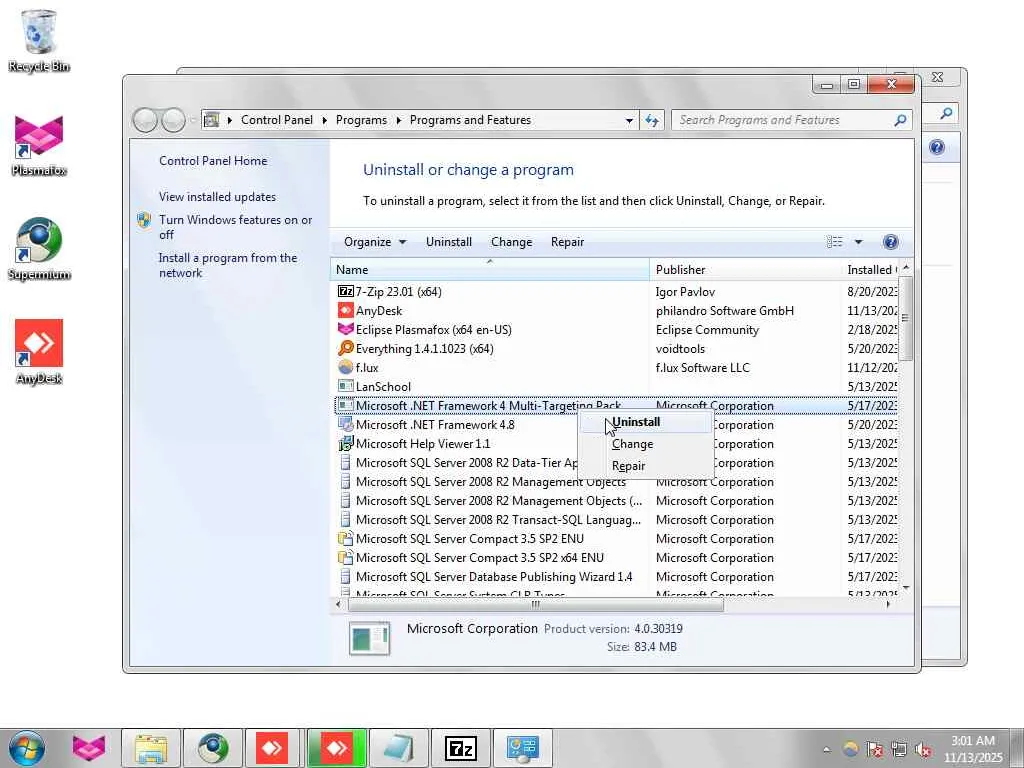Open Windows Explorer from the taskbar

(x=151, y=748)
